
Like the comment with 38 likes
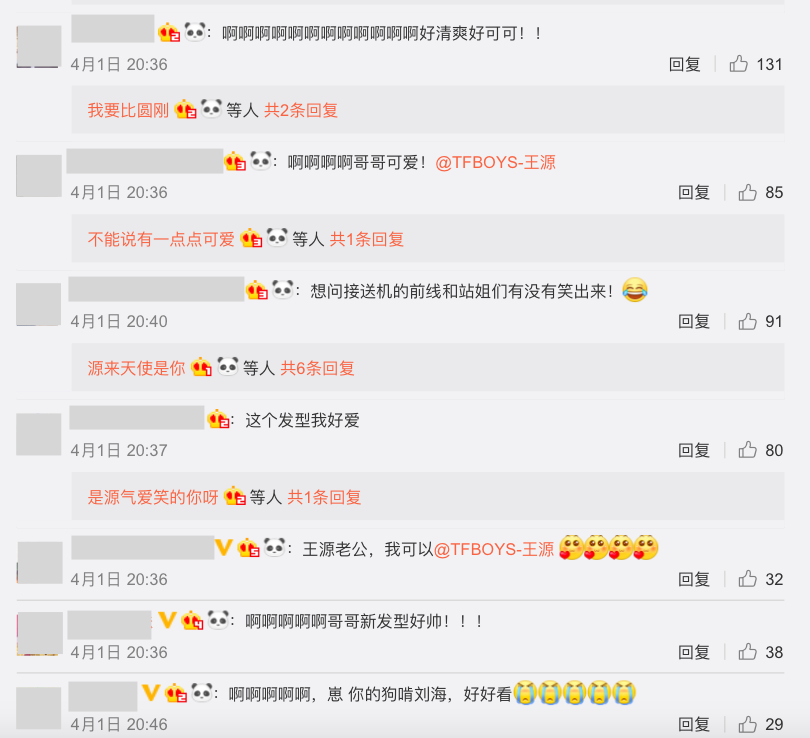[x=747, y=652]
